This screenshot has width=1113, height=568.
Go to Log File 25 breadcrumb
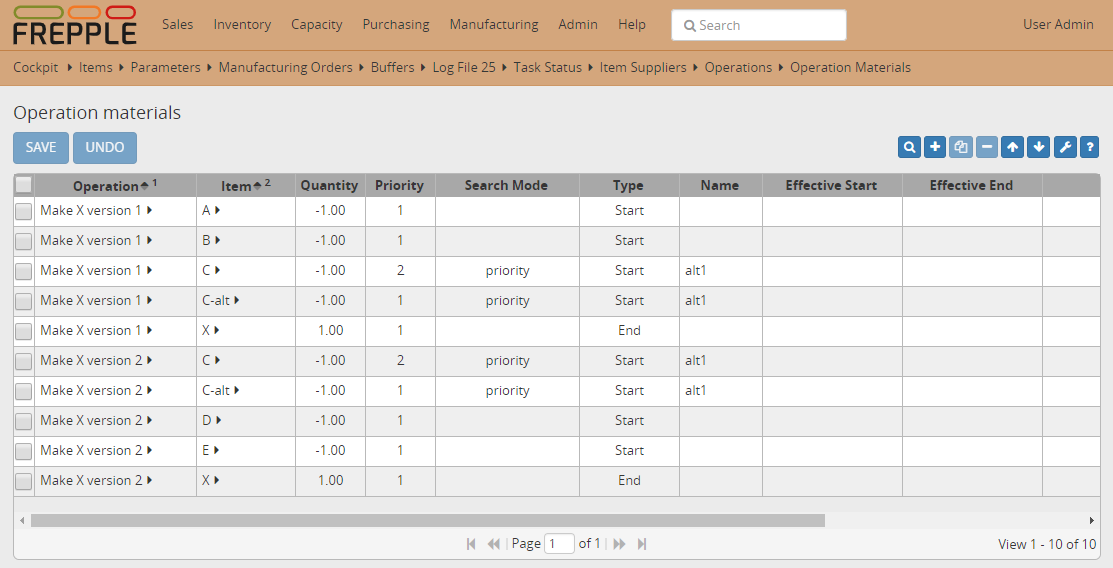coord(464,67)
